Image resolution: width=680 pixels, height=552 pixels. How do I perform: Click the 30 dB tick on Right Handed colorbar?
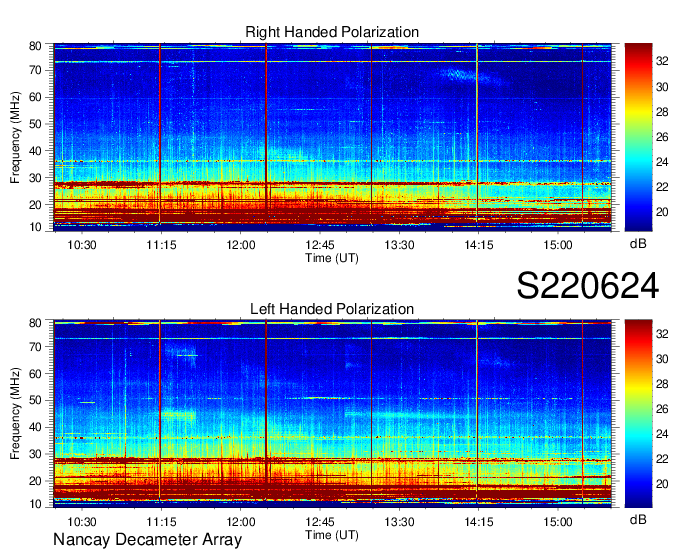point(662,87)
